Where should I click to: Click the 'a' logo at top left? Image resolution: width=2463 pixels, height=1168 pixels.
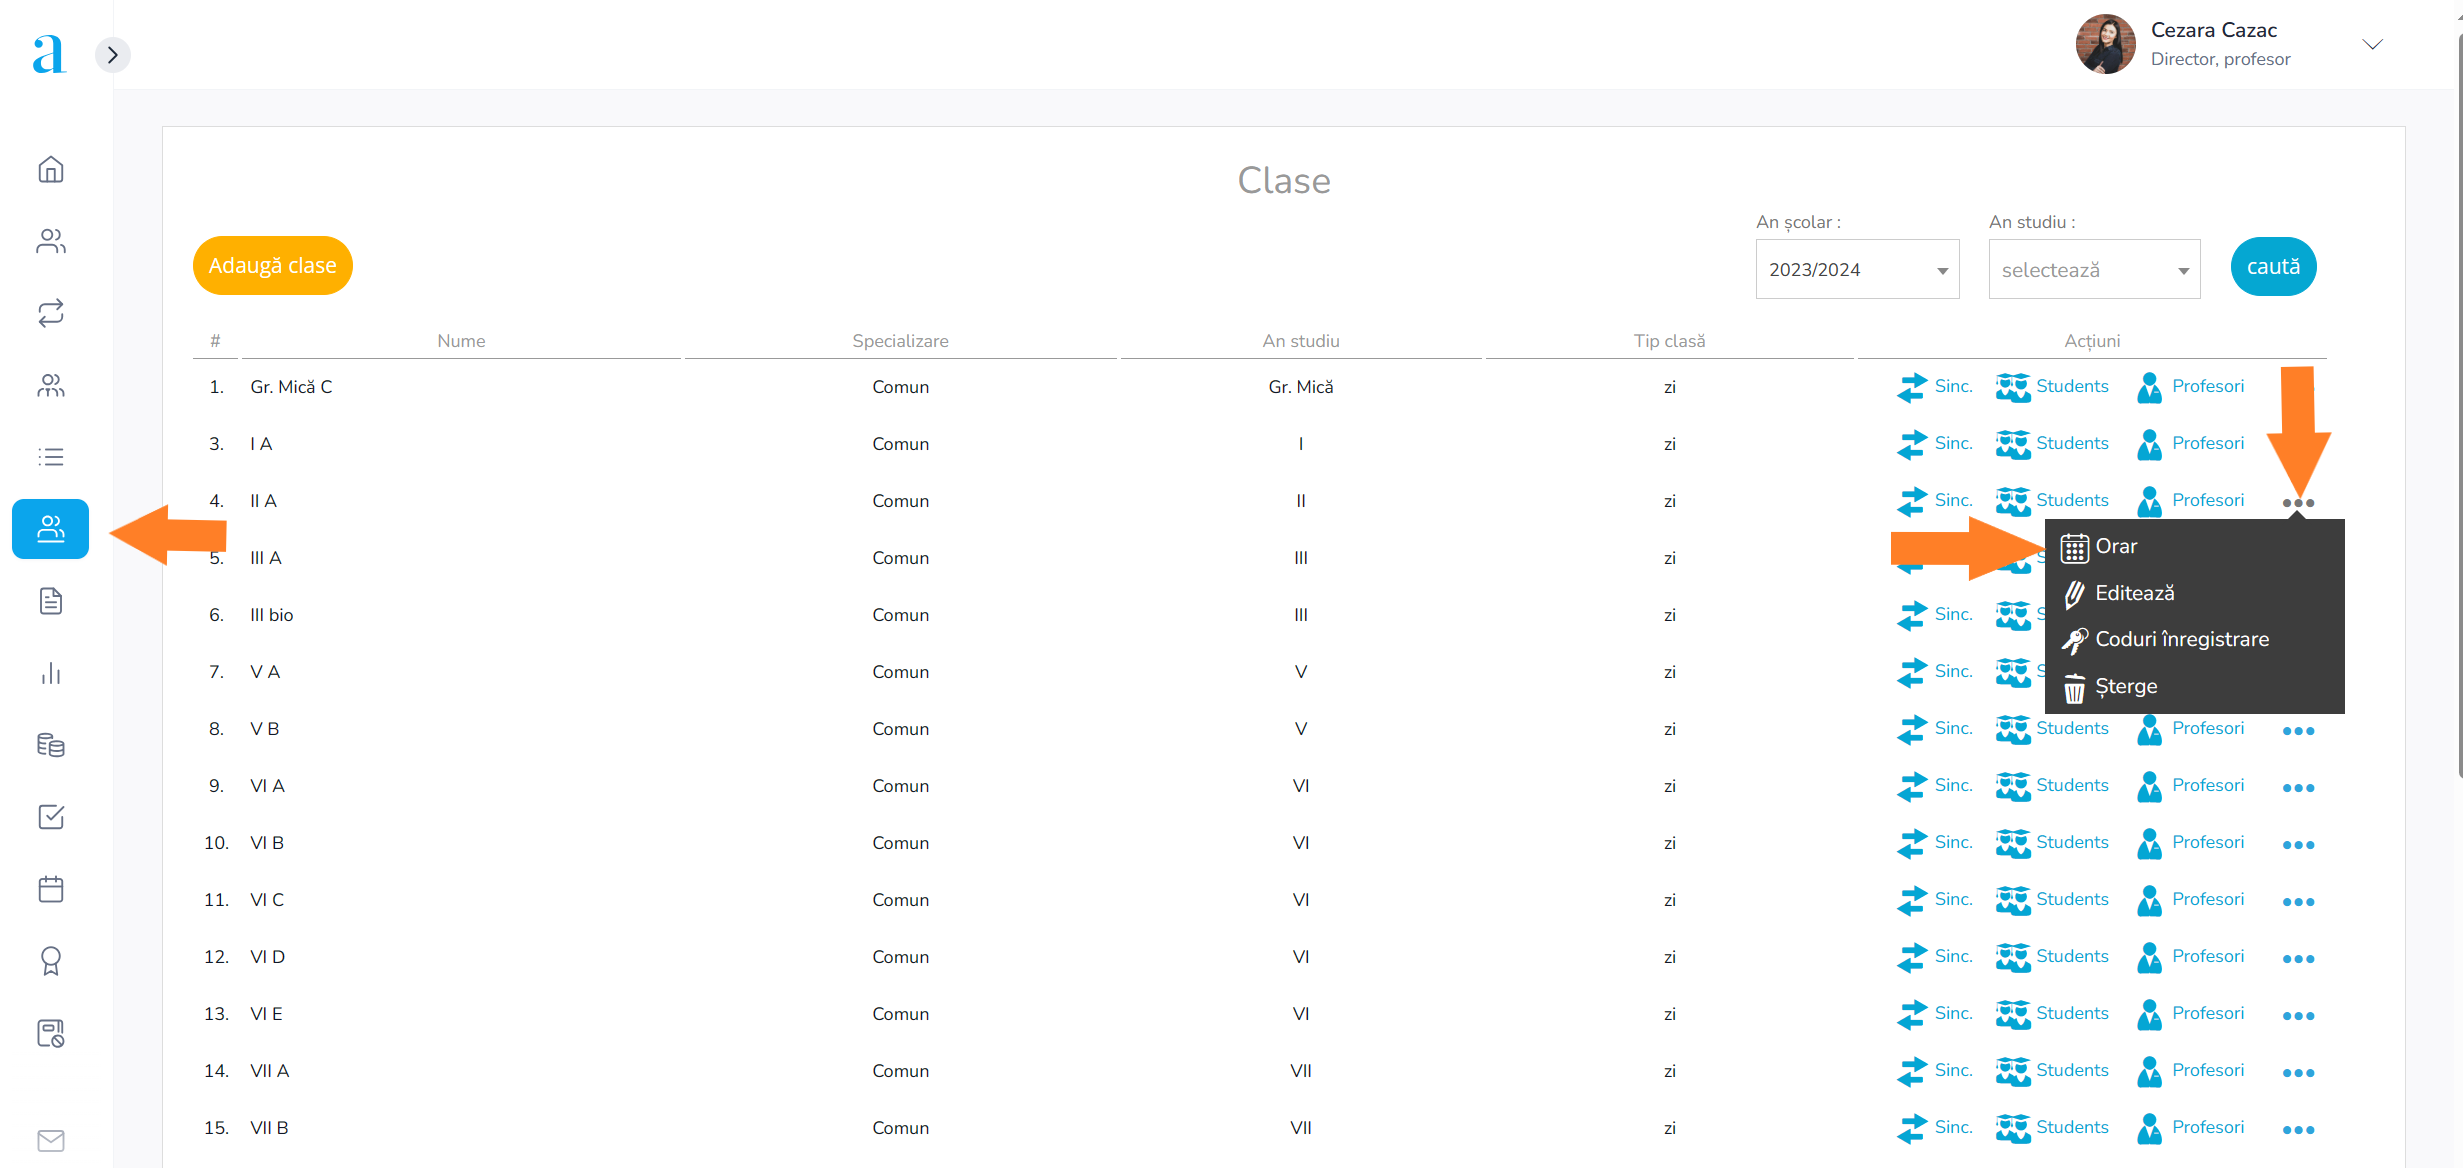tap(48, 54)
